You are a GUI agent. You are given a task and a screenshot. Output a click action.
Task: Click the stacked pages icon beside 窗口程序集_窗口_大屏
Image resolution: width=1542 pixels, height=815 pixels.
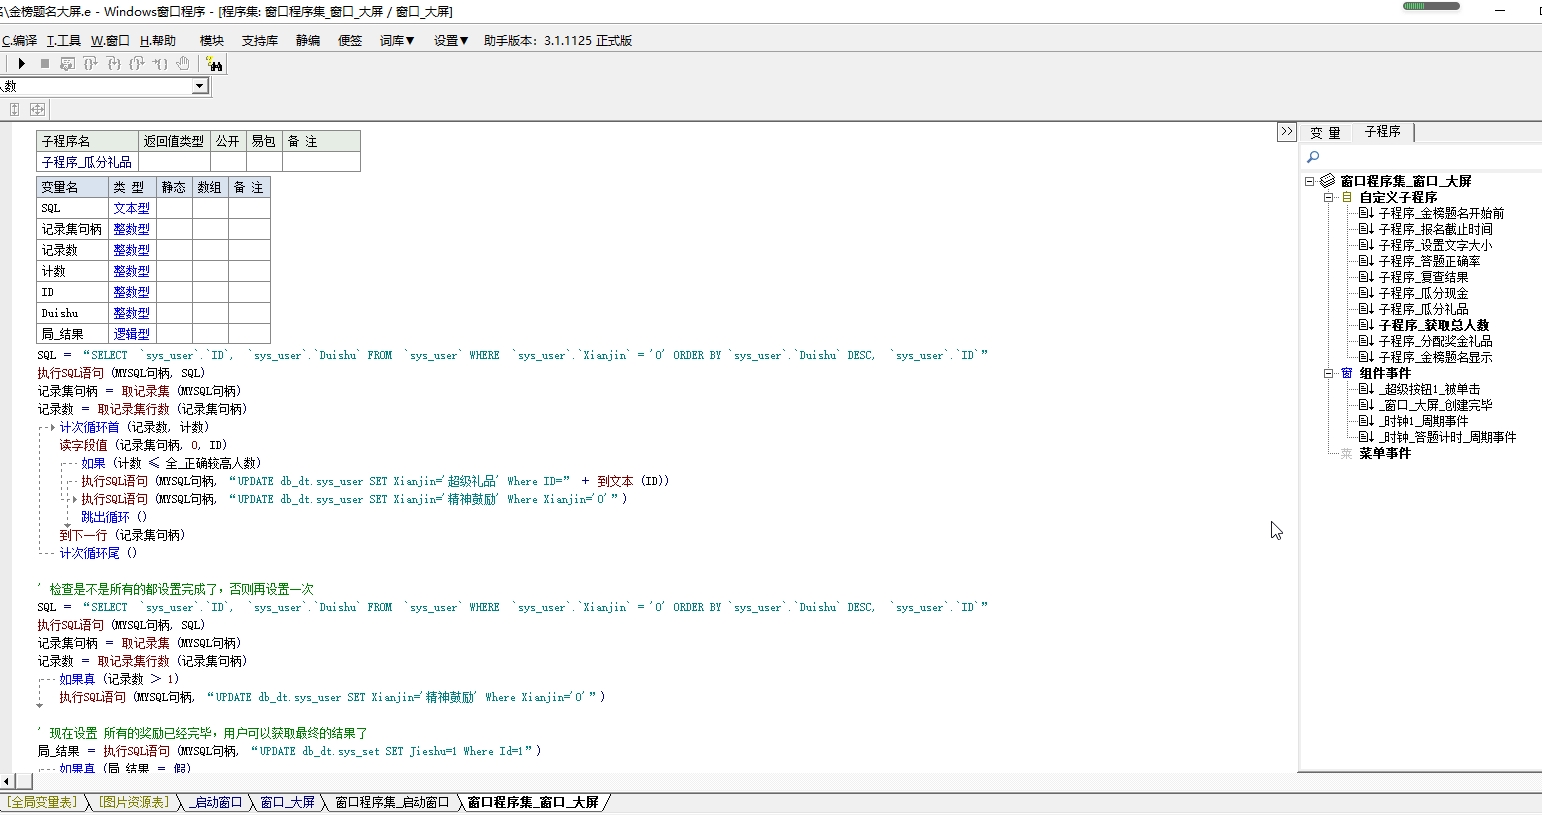[1328, 181]
